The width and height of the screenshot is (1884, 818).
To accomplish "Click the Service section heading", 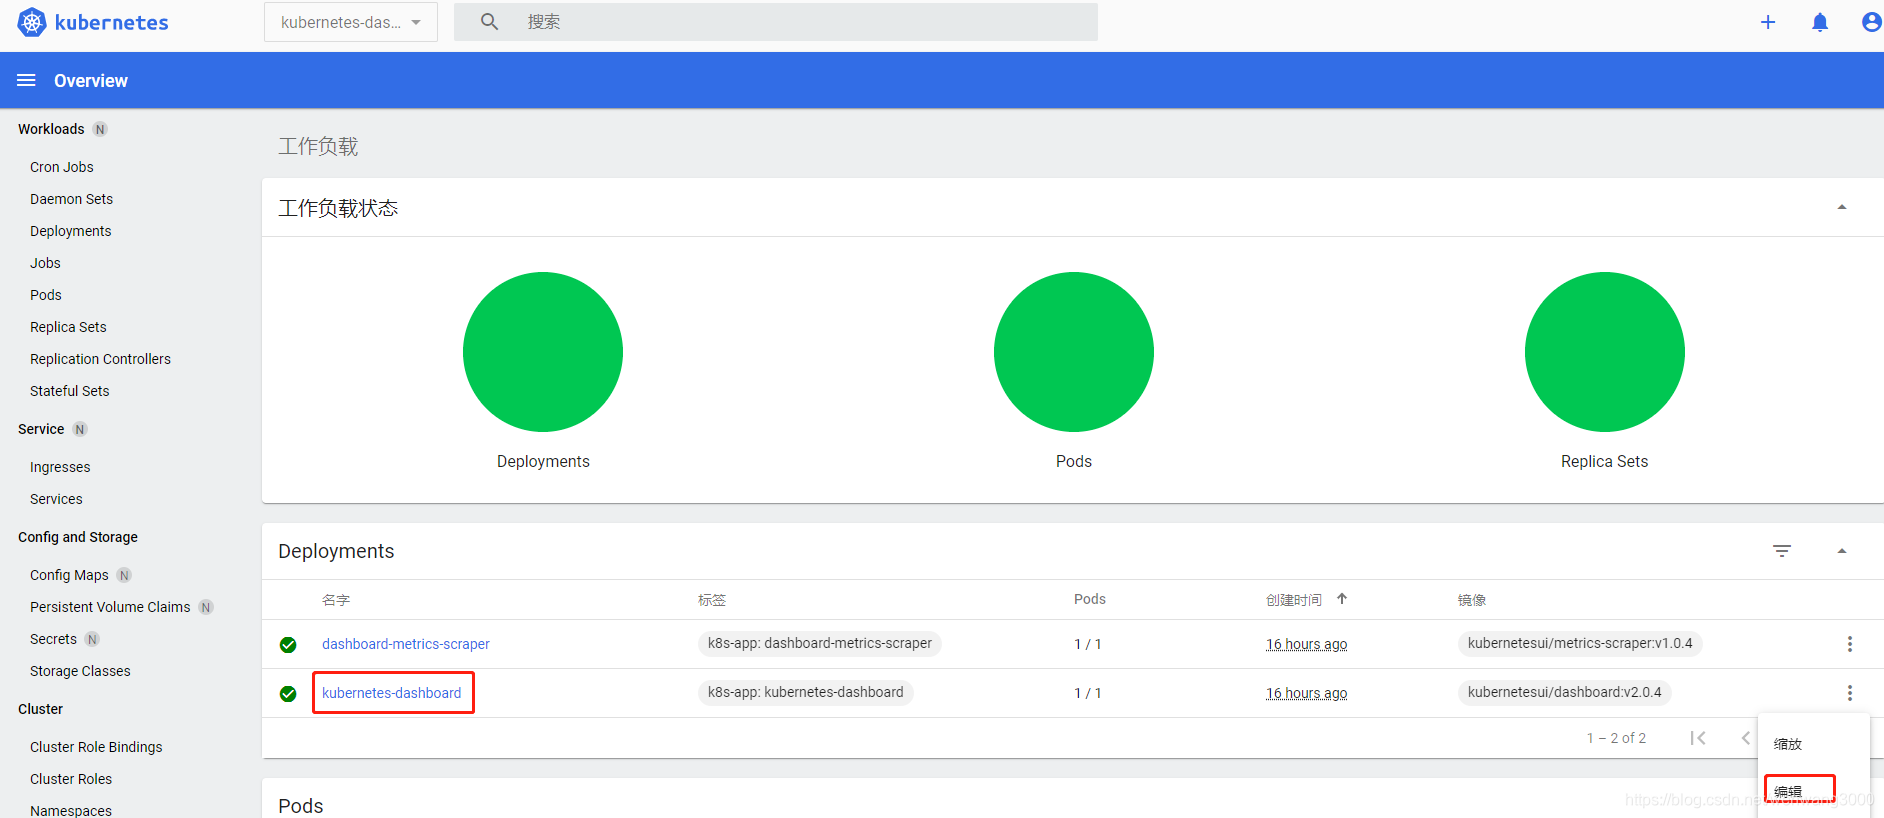I will 41,429.
